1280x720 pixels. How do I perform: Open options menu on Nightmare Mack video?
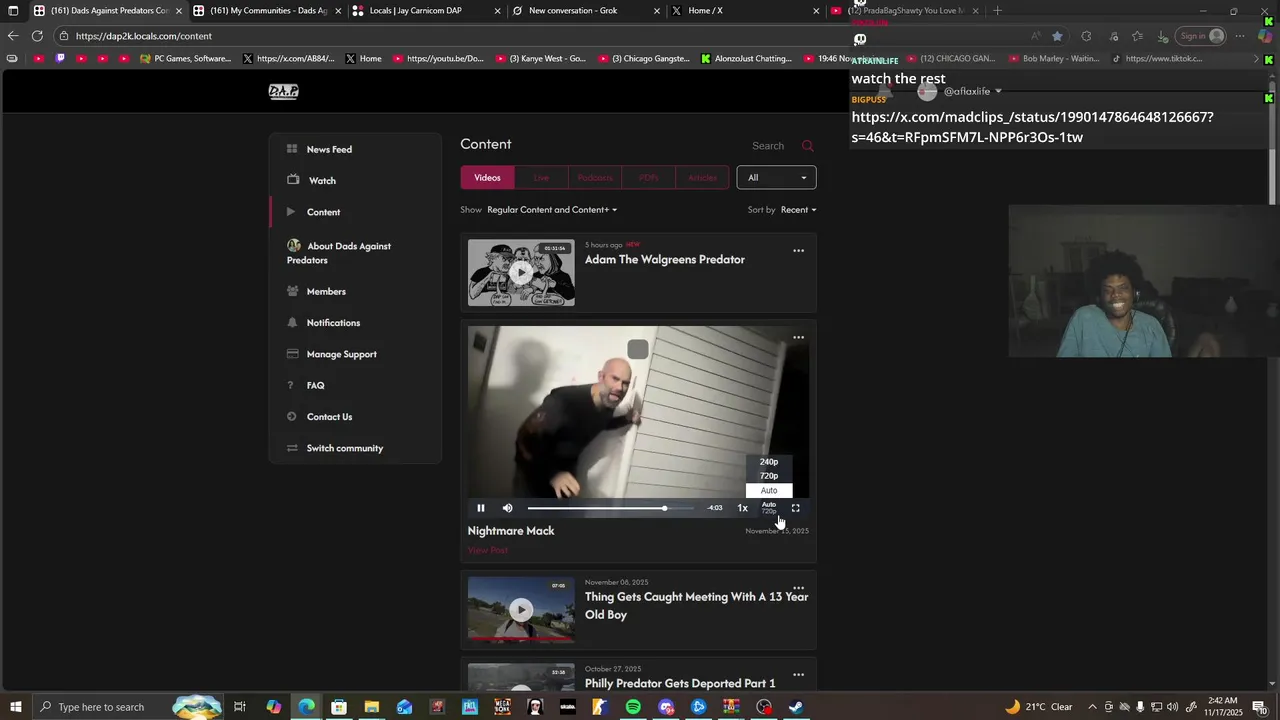[x=798, y=338]
